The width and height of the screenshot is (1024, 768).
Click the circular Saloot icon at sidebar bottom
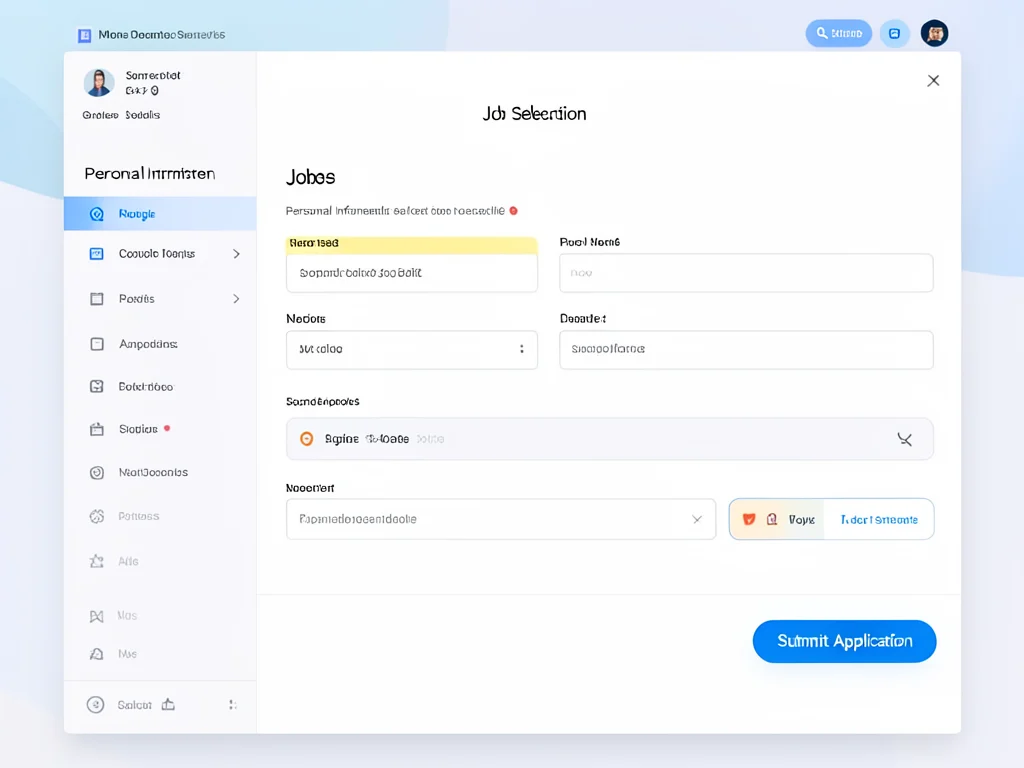point(95,705)
